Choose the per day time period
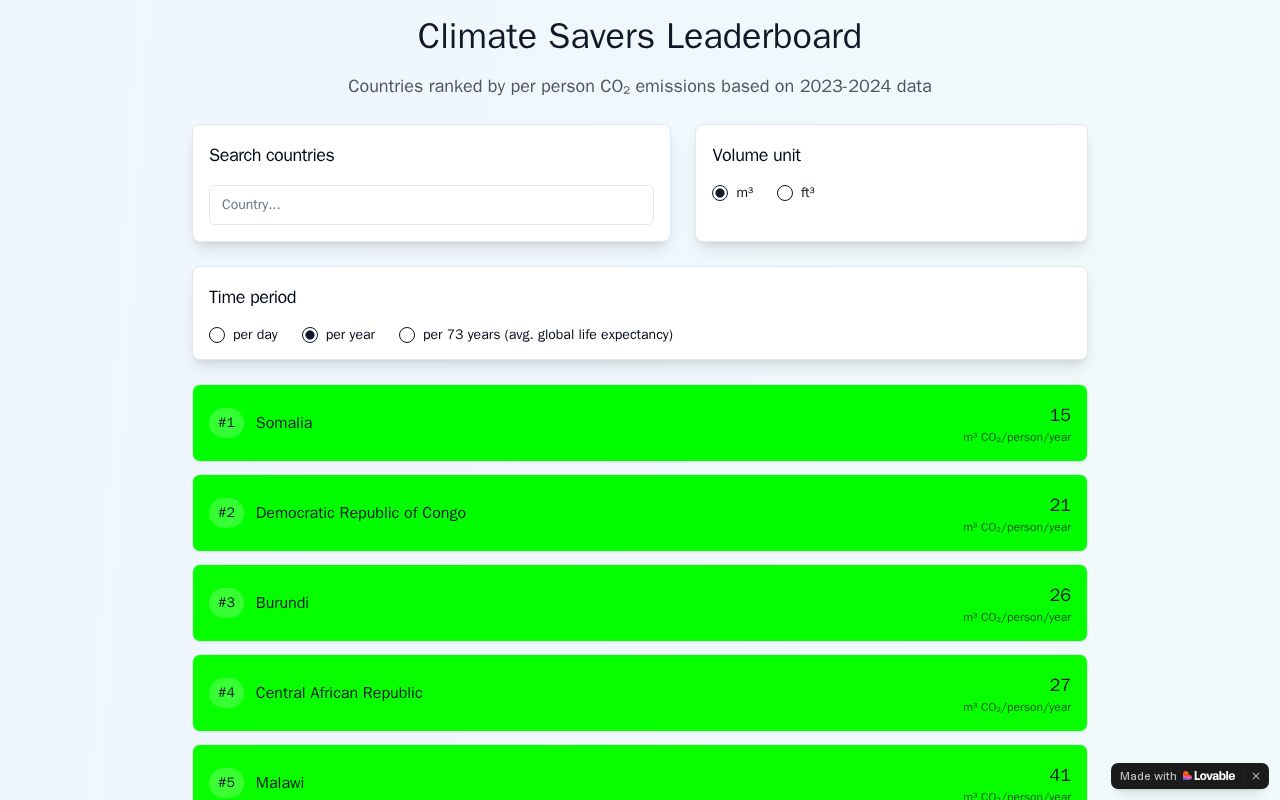 [217, 335]
